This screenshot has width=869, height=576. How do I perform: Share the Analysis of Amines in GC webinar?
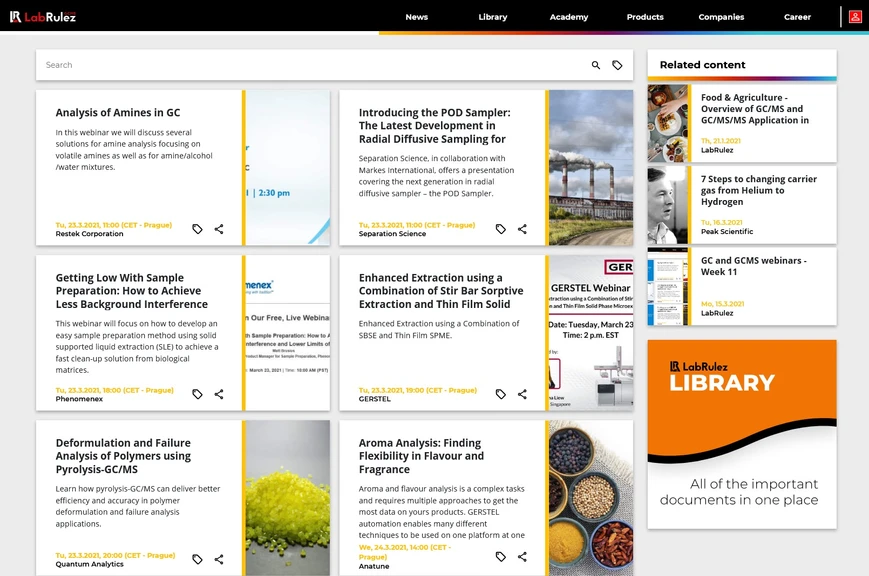click(x=219, y=229)
